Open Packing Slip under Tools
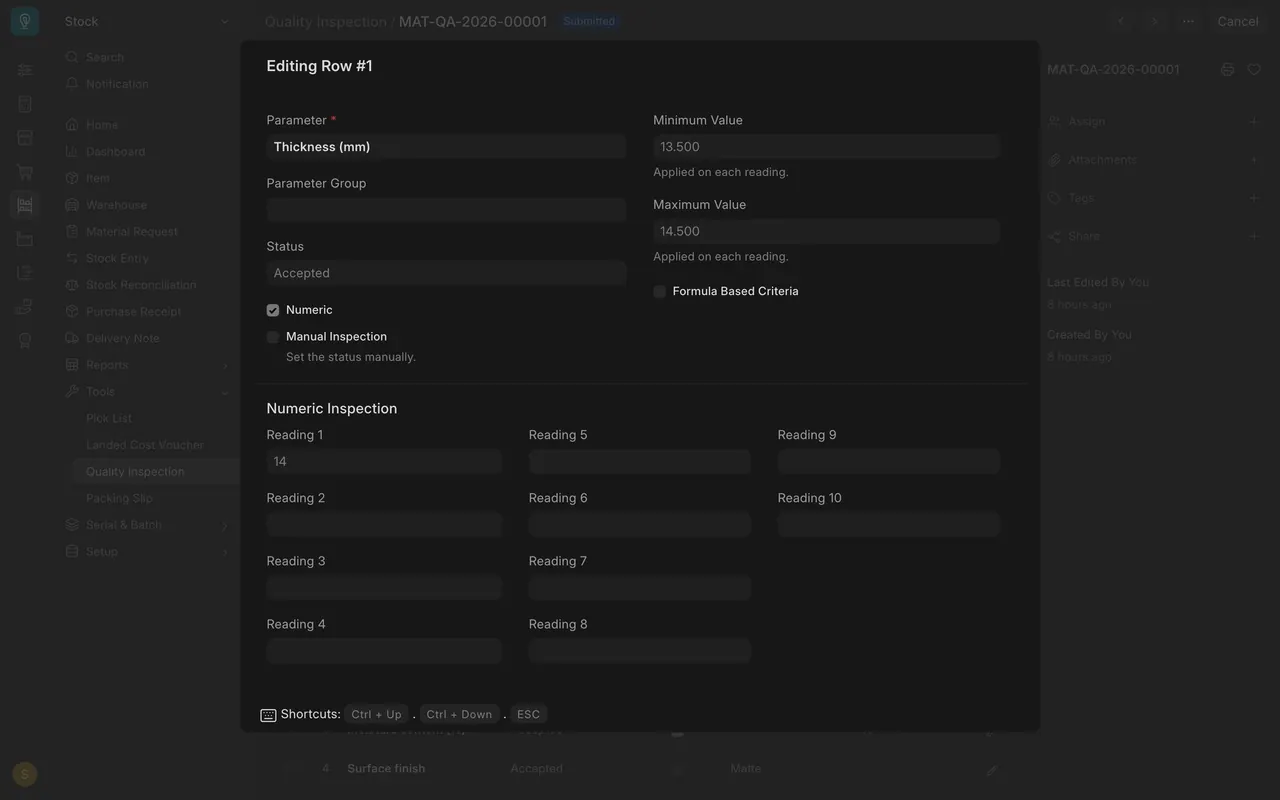Image resolution: width=1280 pixels, height=800 pixels. click(x=119, y=498)
